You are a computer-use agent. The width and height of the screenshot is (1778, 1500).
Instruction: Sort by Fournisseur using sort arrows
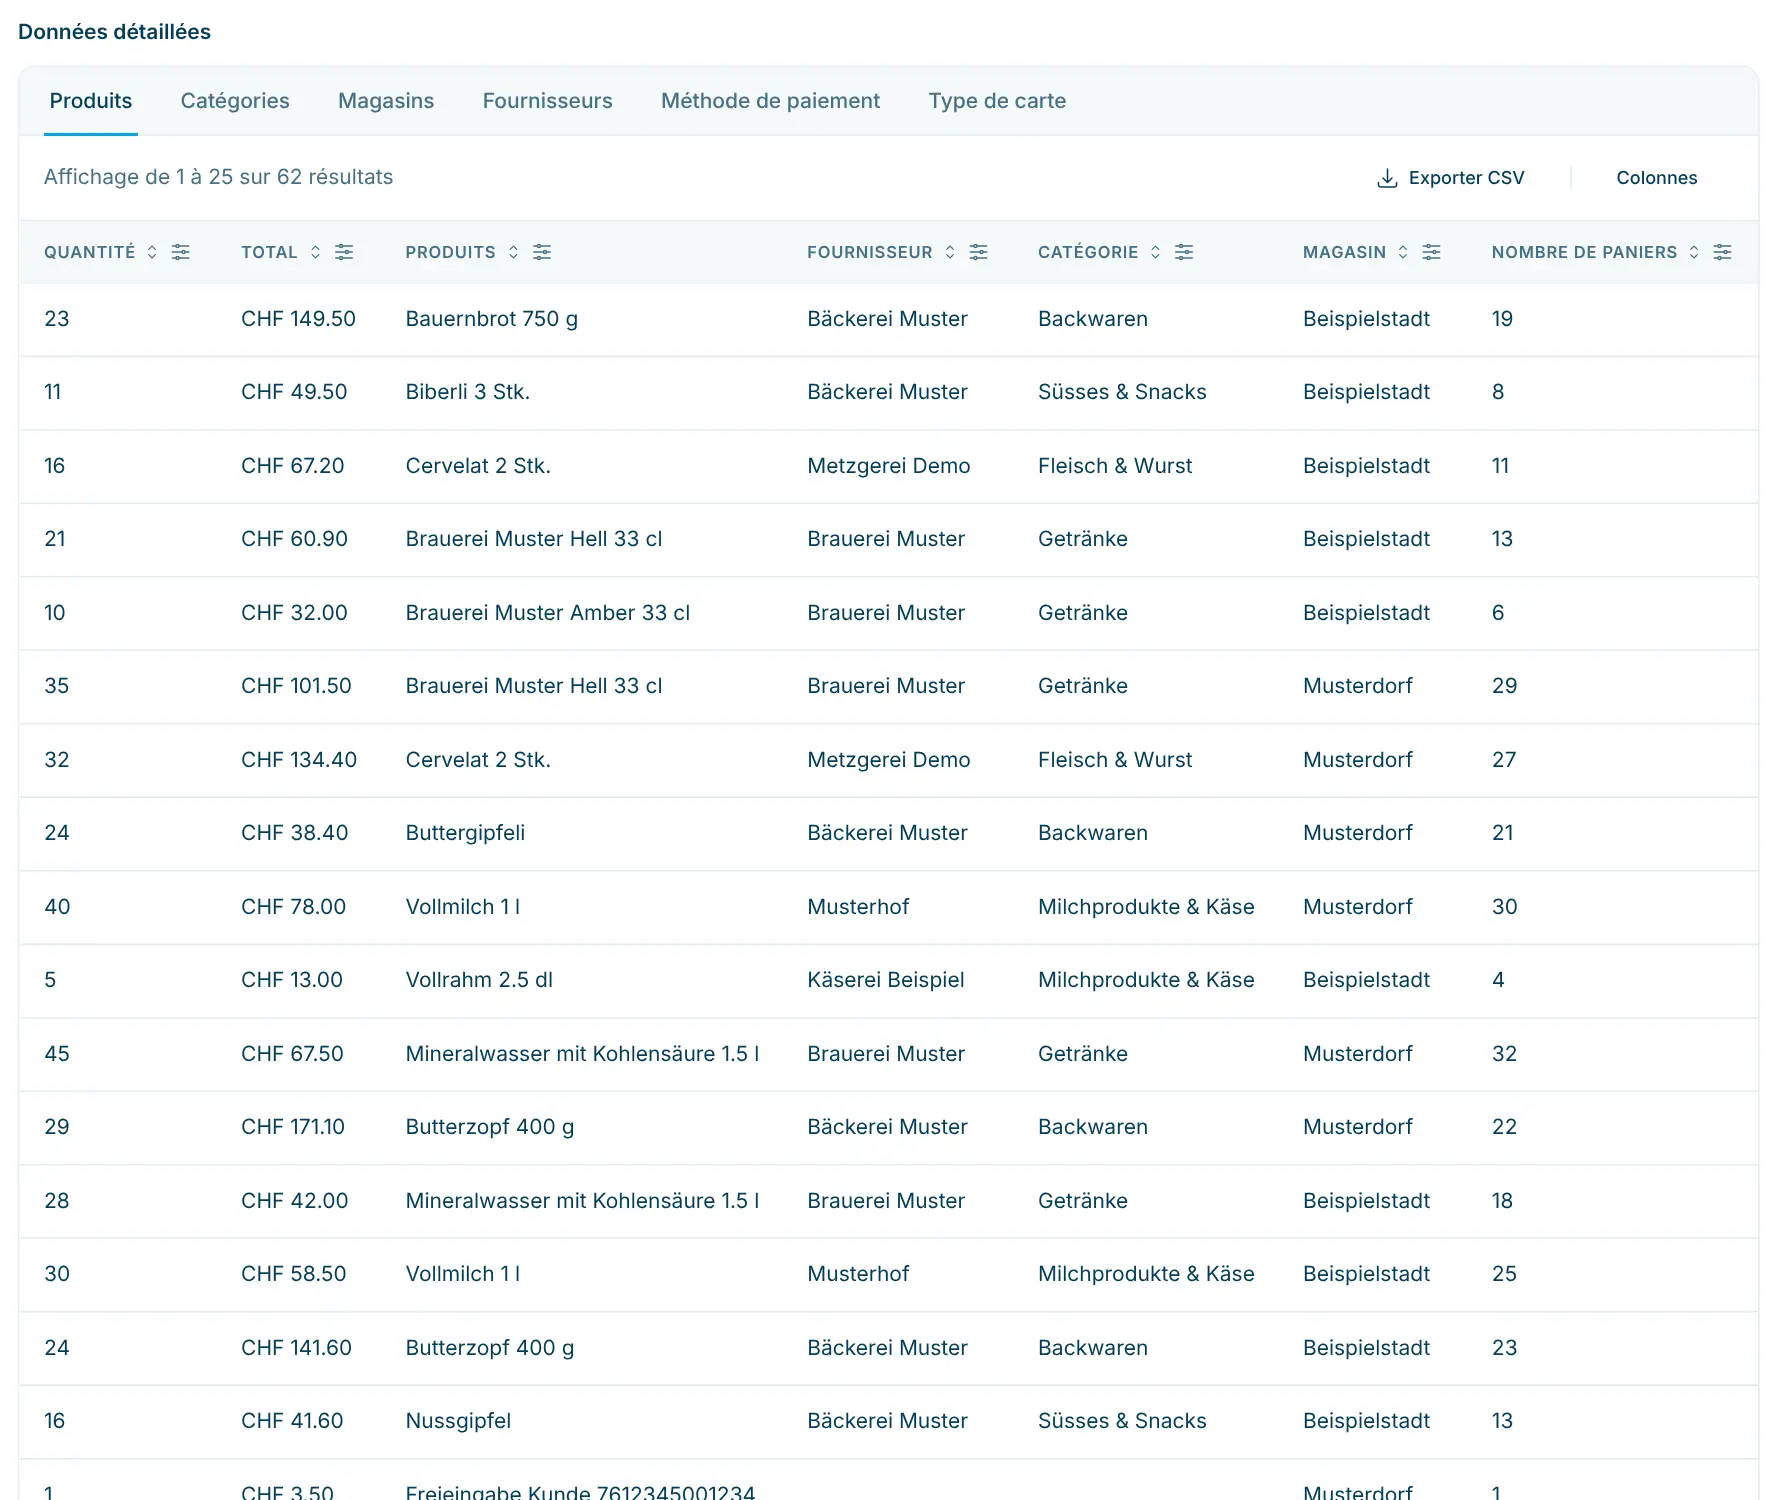pos(950,252)
